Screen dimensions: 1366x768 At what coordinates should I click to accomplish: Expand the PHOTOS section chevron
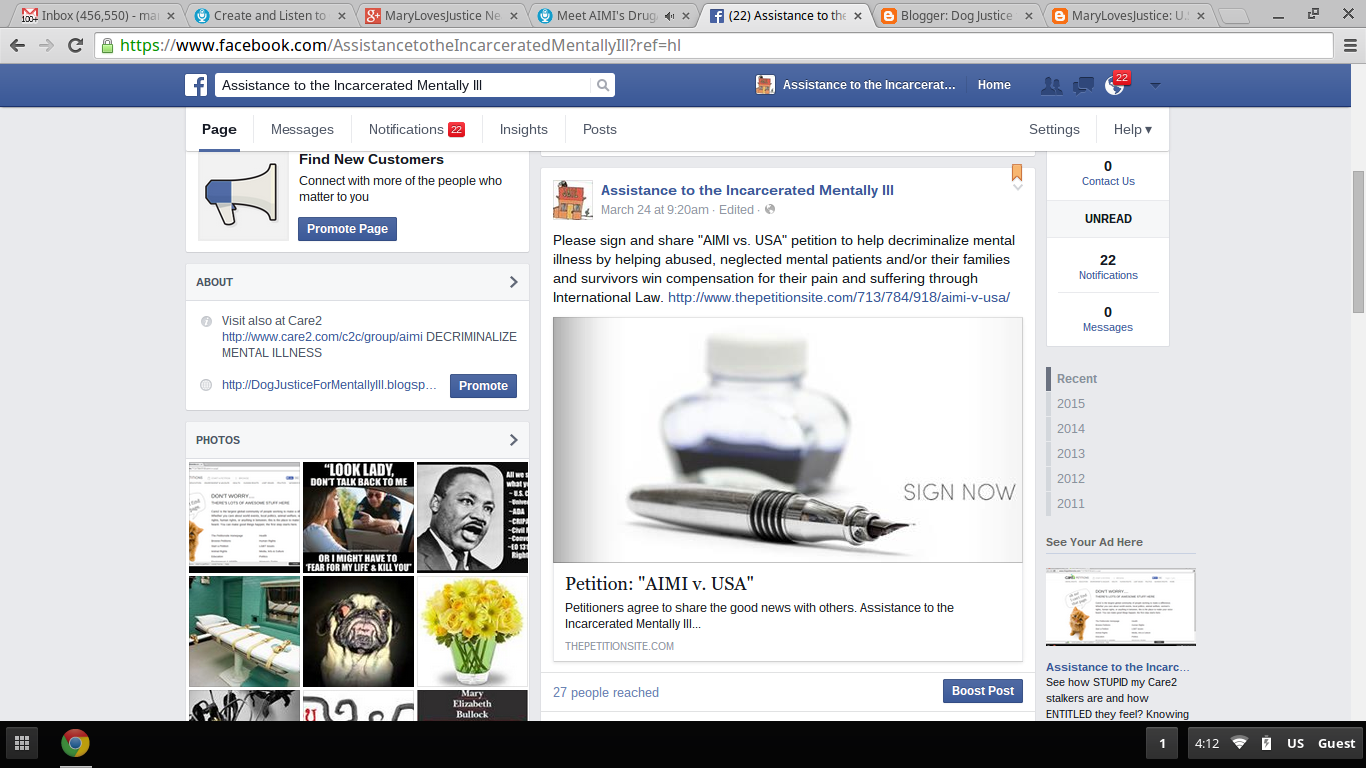(x=513, y=440)
